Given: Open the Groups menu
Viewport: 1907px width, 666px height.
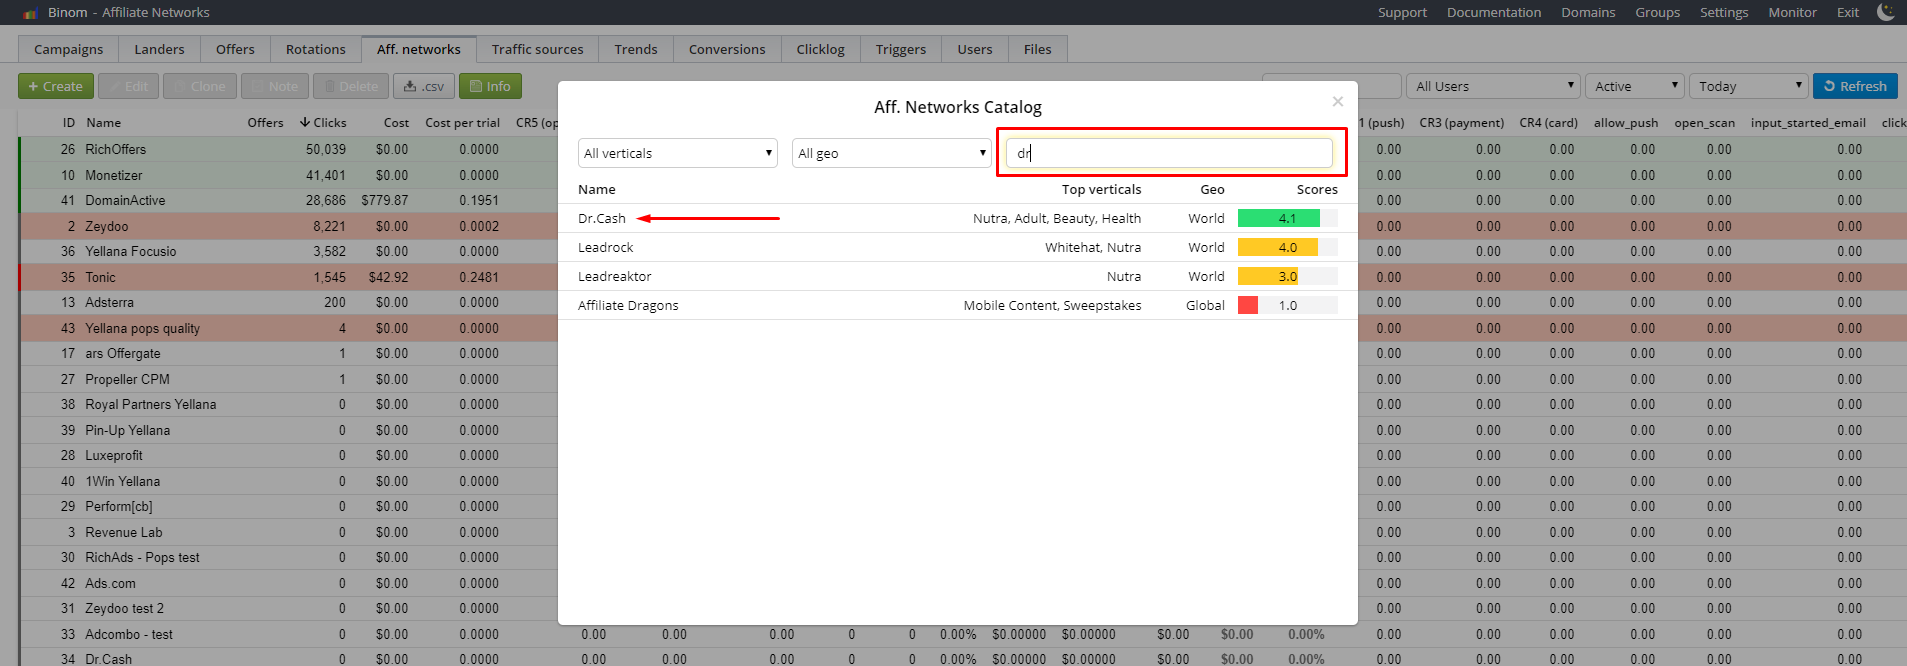Looking at the screenshot, I should 1657,12.
